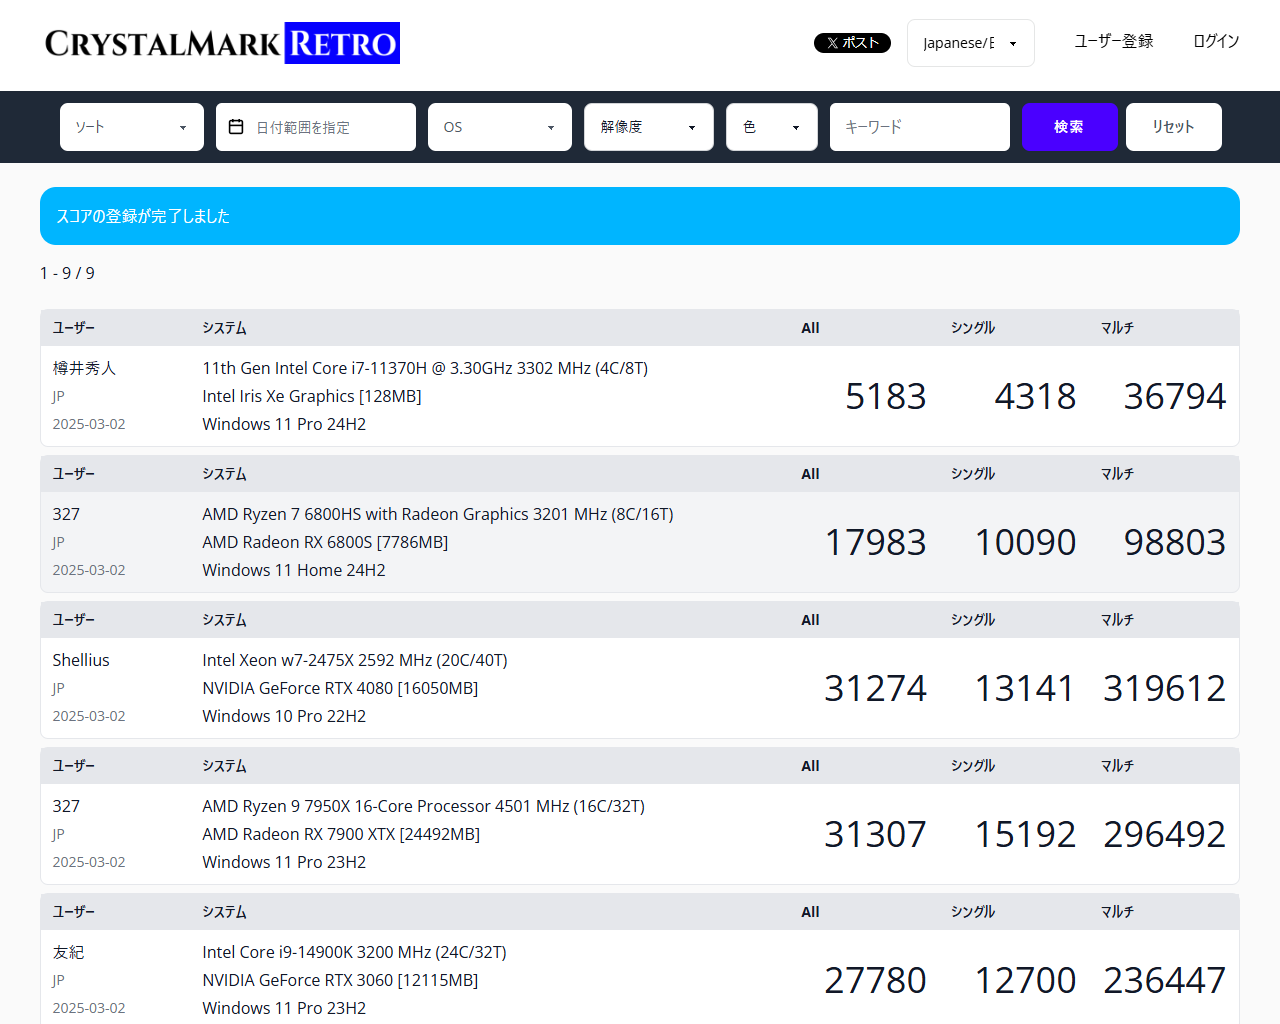Open the 色 color depth dropdown
Screen dimensions: 1280x1024
pyautogui.click(x=771, y=127)
